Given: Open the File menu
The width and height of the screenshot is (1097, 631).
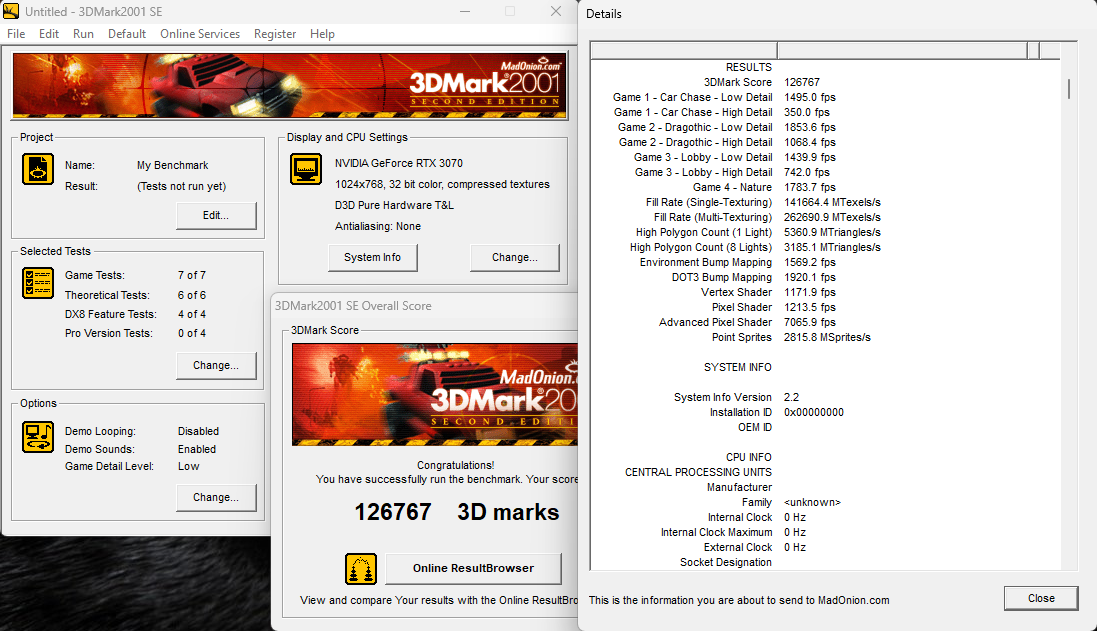Looking at the screenshot, I should (16, 34).
